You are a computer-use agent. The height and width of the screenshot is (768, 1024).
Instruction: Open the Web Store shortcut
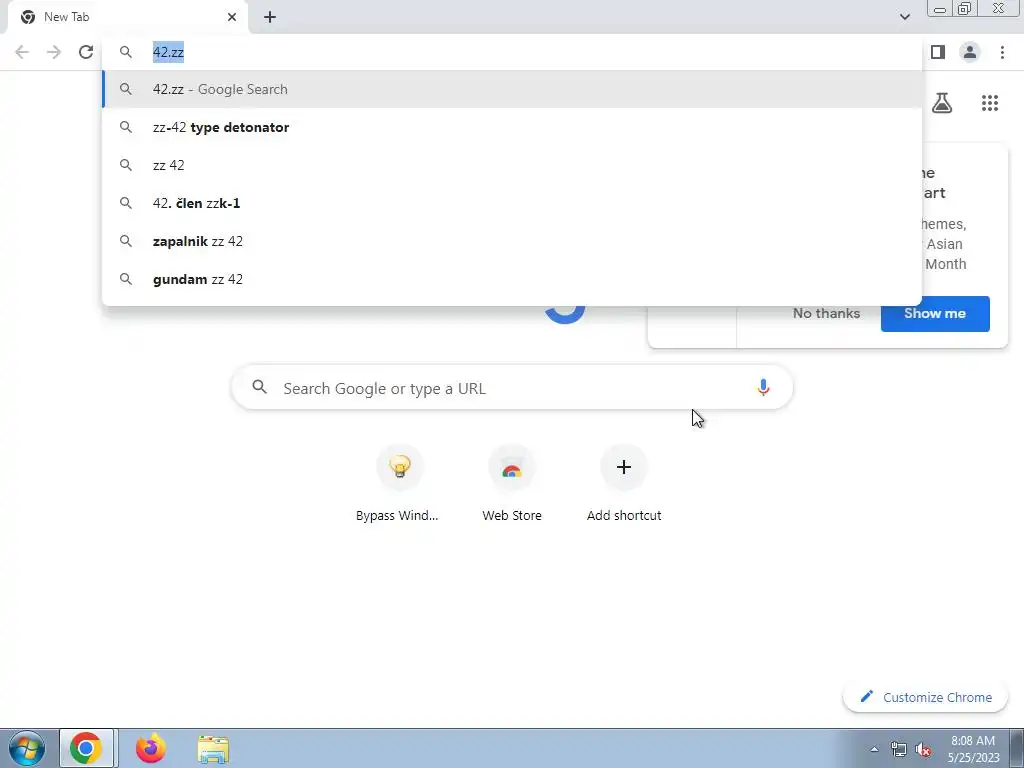tap(512, 485)
